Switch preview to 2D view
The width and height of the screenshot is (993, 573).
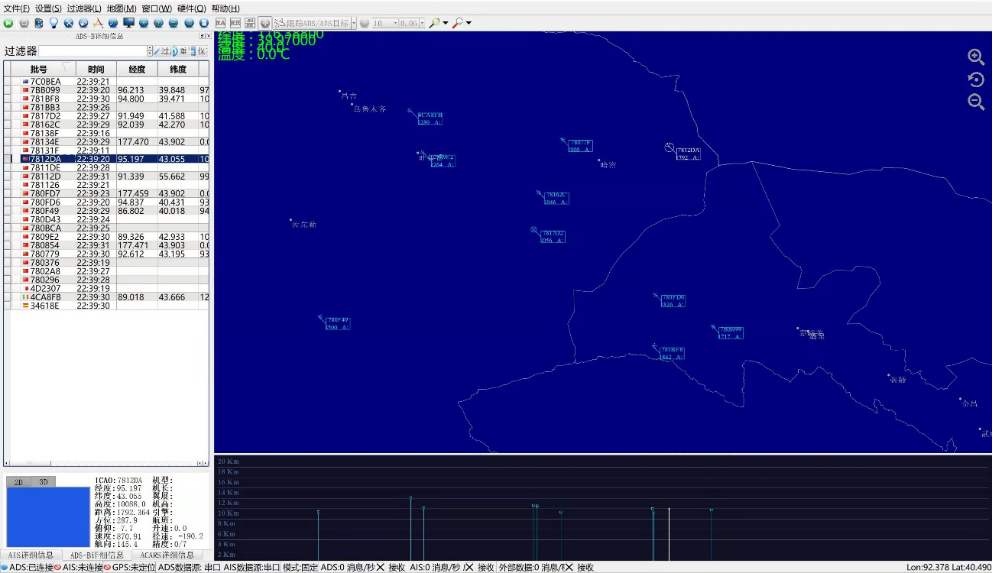pos(17,482)
